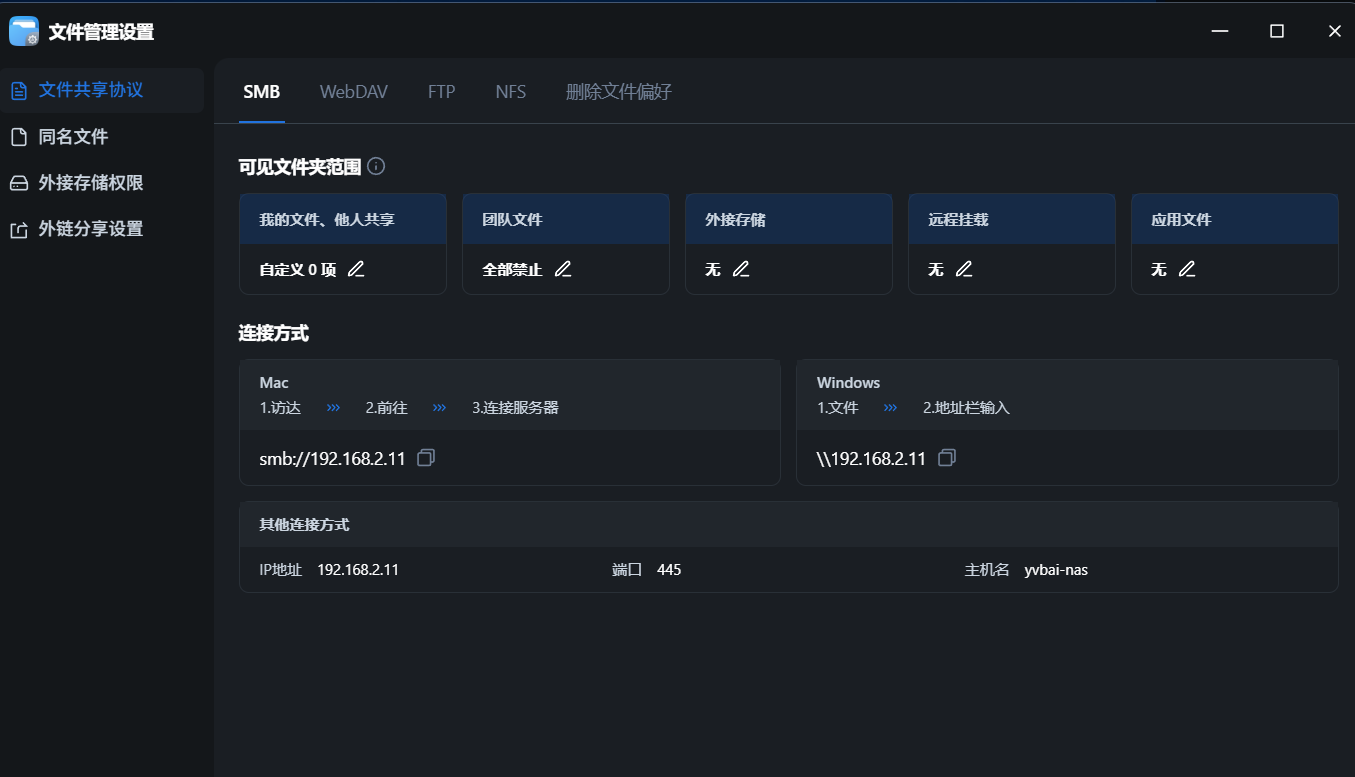The height and width of the screenshot is (777, 1355).
Task: Open 同名文件 settings in the sidebar
Action: (102, 137)
